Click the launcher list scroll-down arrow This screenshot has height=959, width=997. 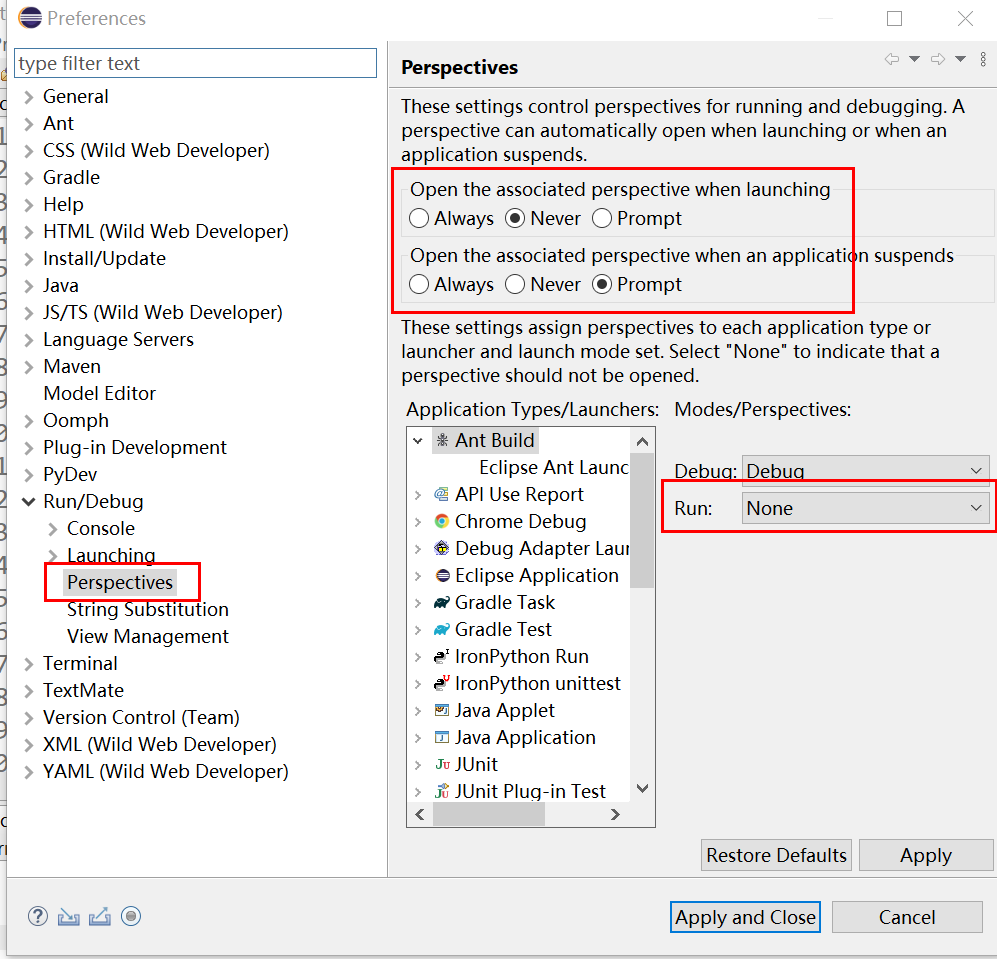click(x=642, y=789)
